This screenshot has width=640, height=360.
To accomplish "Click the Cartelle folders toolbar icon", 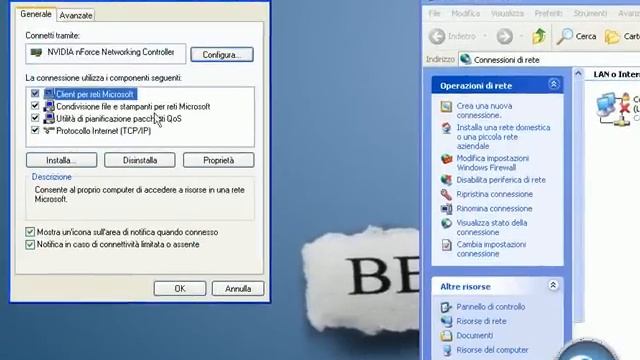I will click(612, 37).
